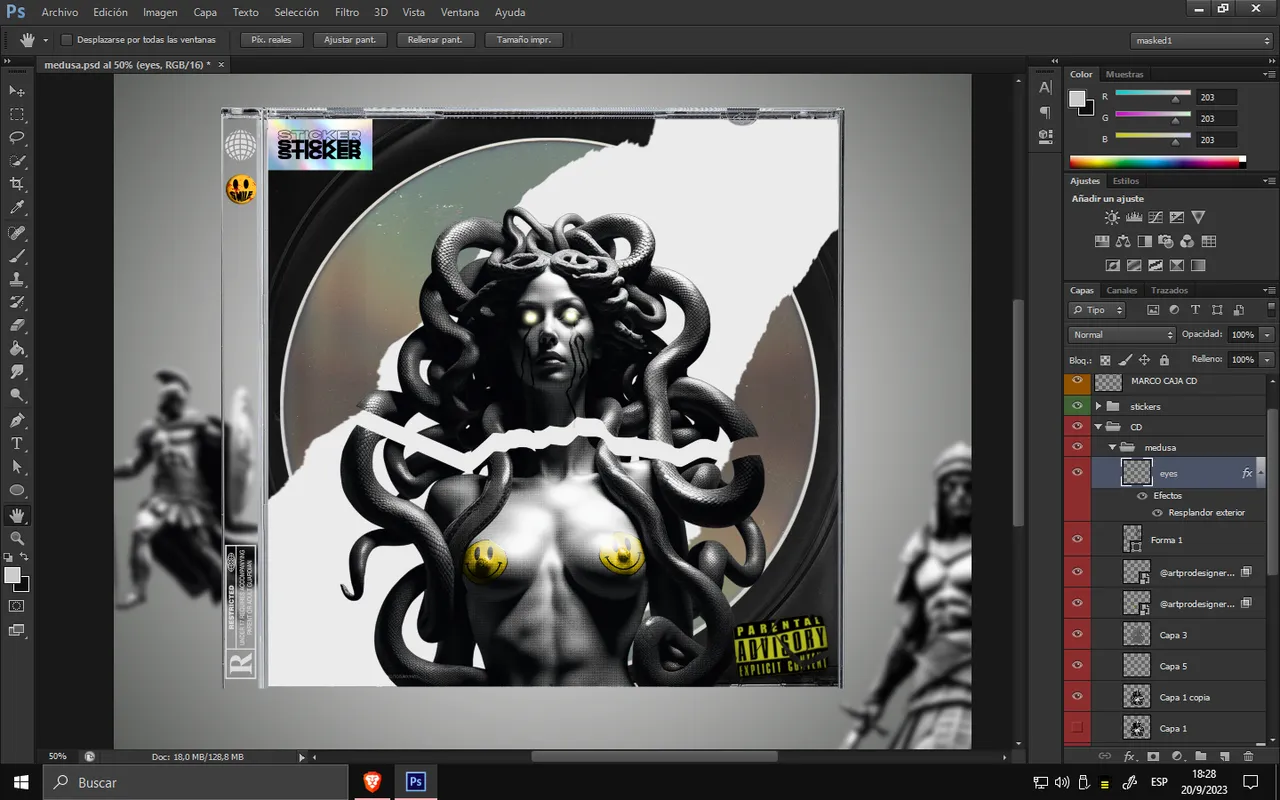The width and height of the screenshot is (1280, 800).
Task: Open the blend mode 'Normal' dropdown
Action: [1122, 335]
